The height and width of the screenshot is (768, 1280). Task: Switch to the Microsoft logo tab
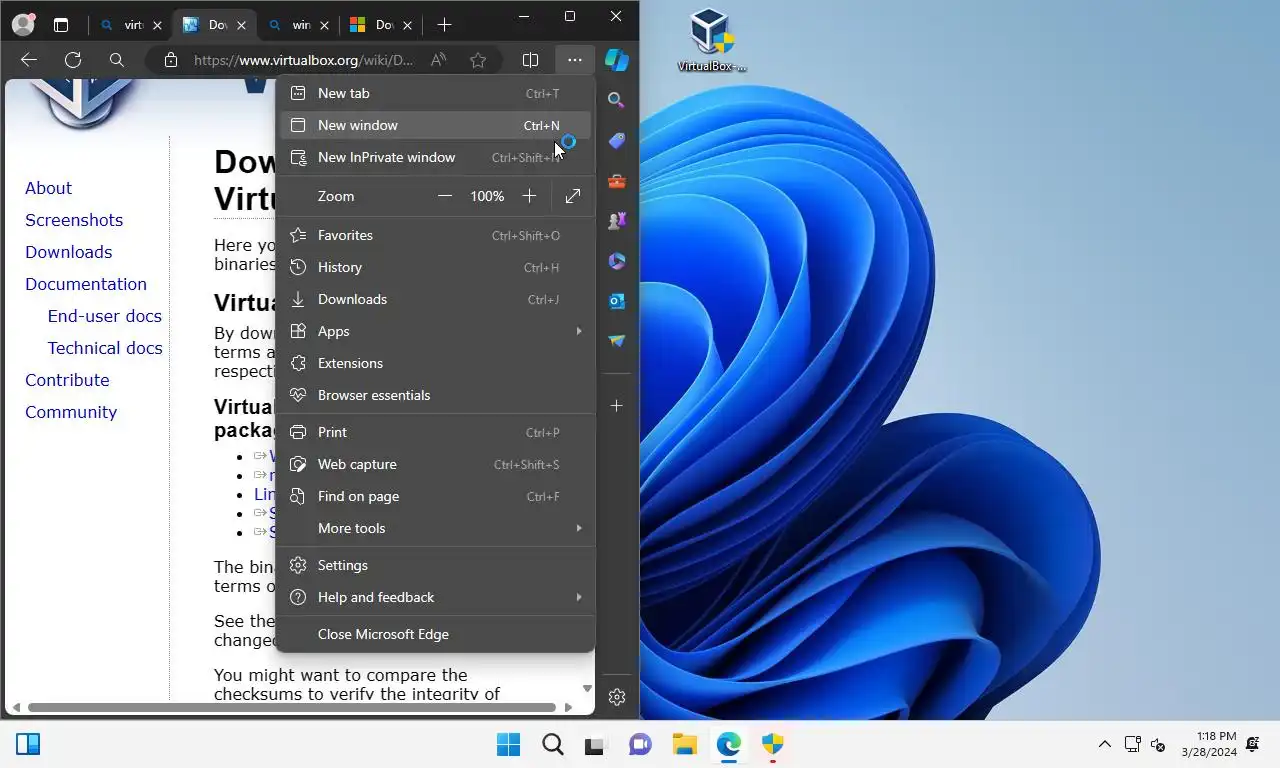tap(379, 25)
